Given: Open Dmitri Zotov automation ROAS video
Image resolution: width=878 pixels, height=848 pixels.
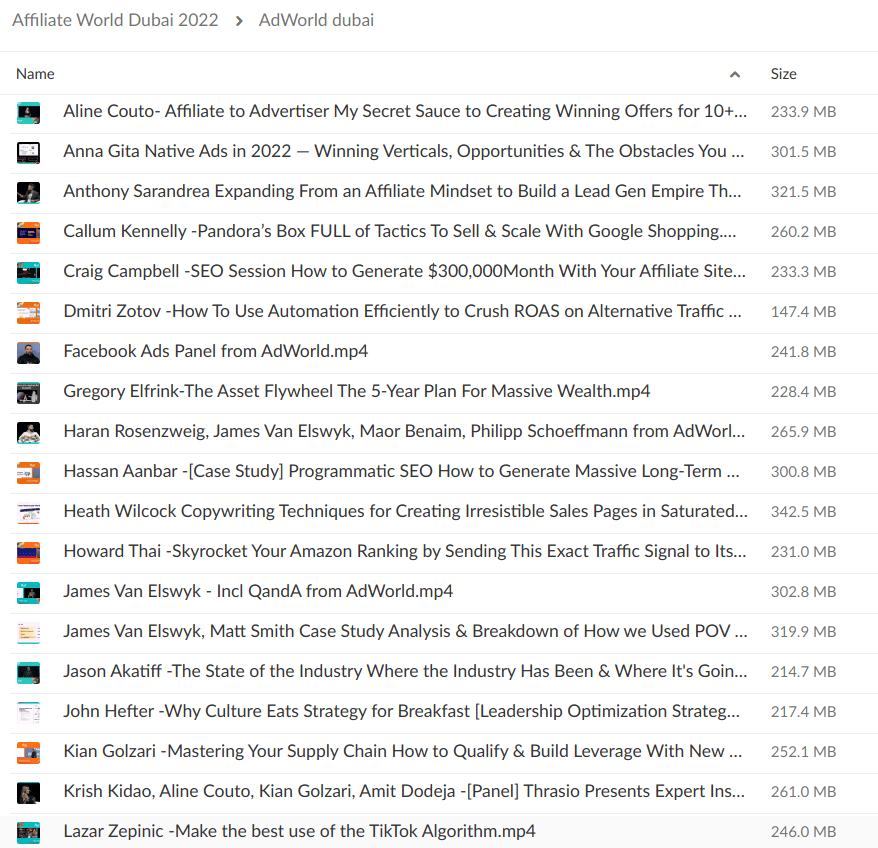Looking at the screenshot, I should click(404, 312).
